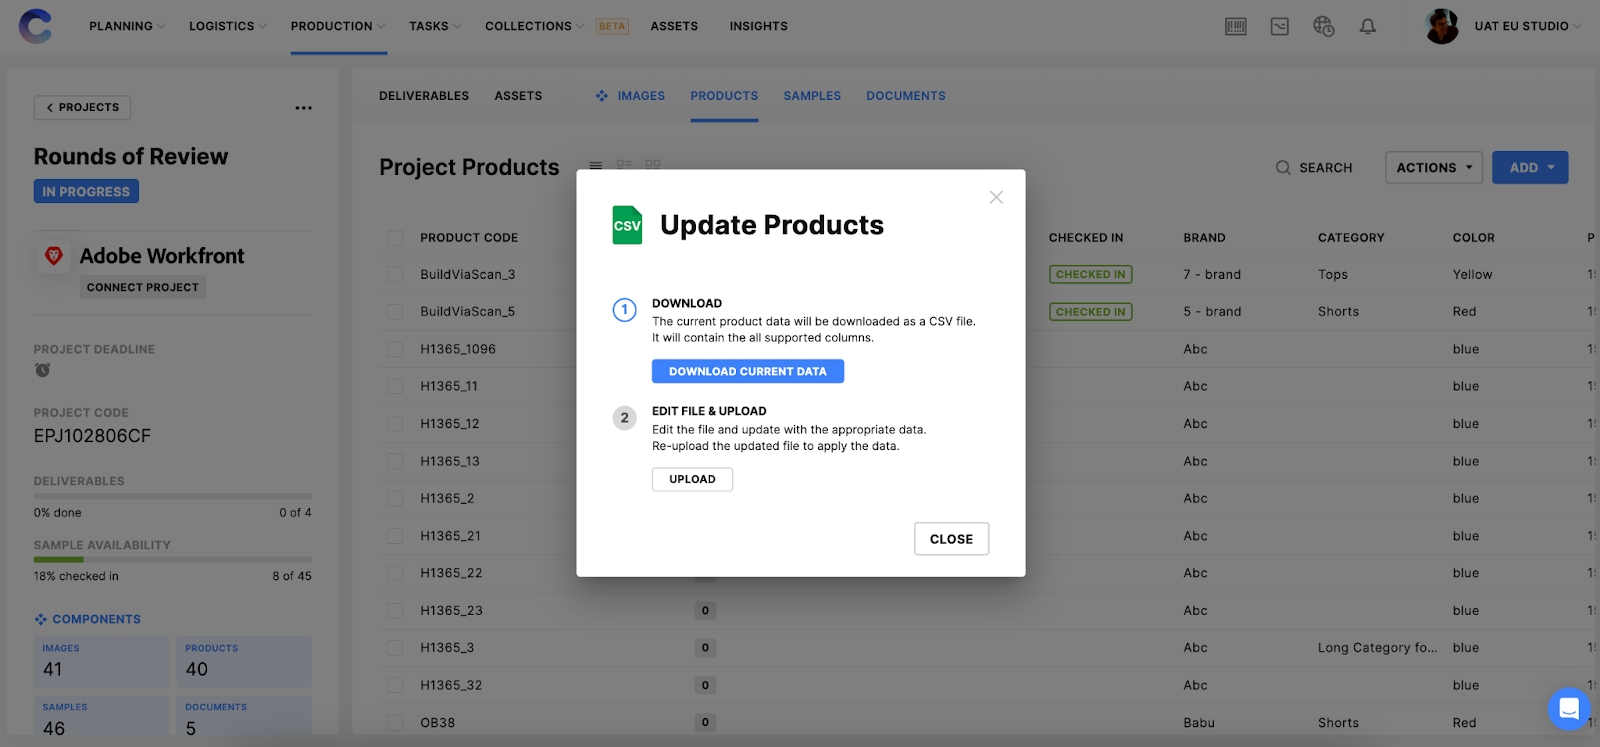1600x747 pixels.
Task: Close the dialog with the X icon
Action: click(x=996, y=197)
